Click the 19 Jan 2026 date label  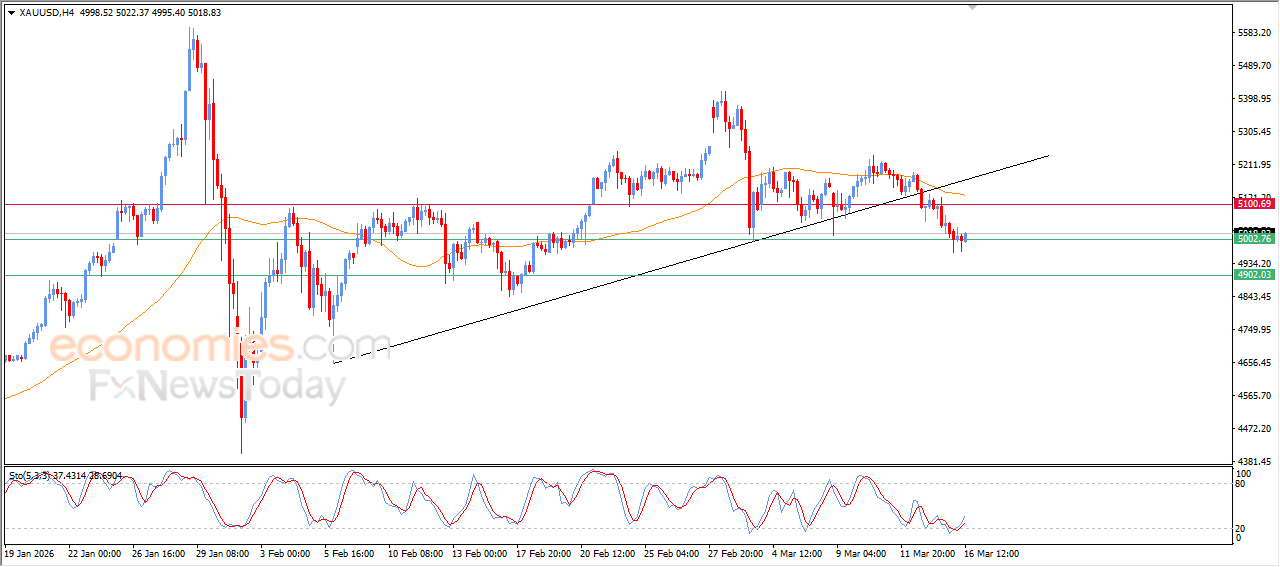point(29,552)
